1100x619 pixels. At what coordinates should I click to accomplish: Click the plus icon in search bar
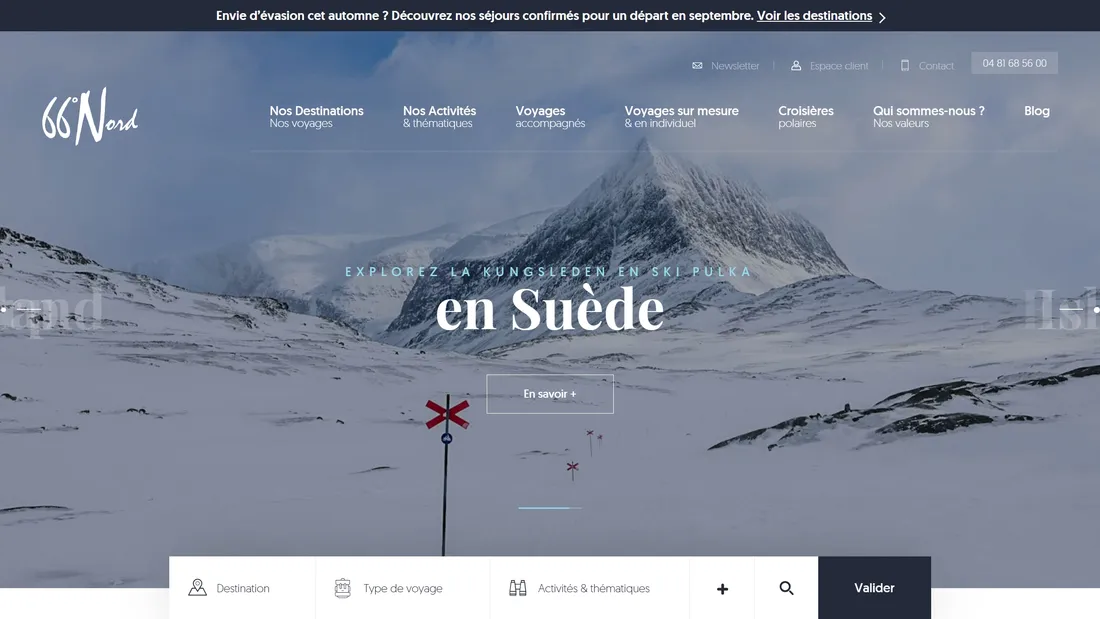click(x=722, y=589)
